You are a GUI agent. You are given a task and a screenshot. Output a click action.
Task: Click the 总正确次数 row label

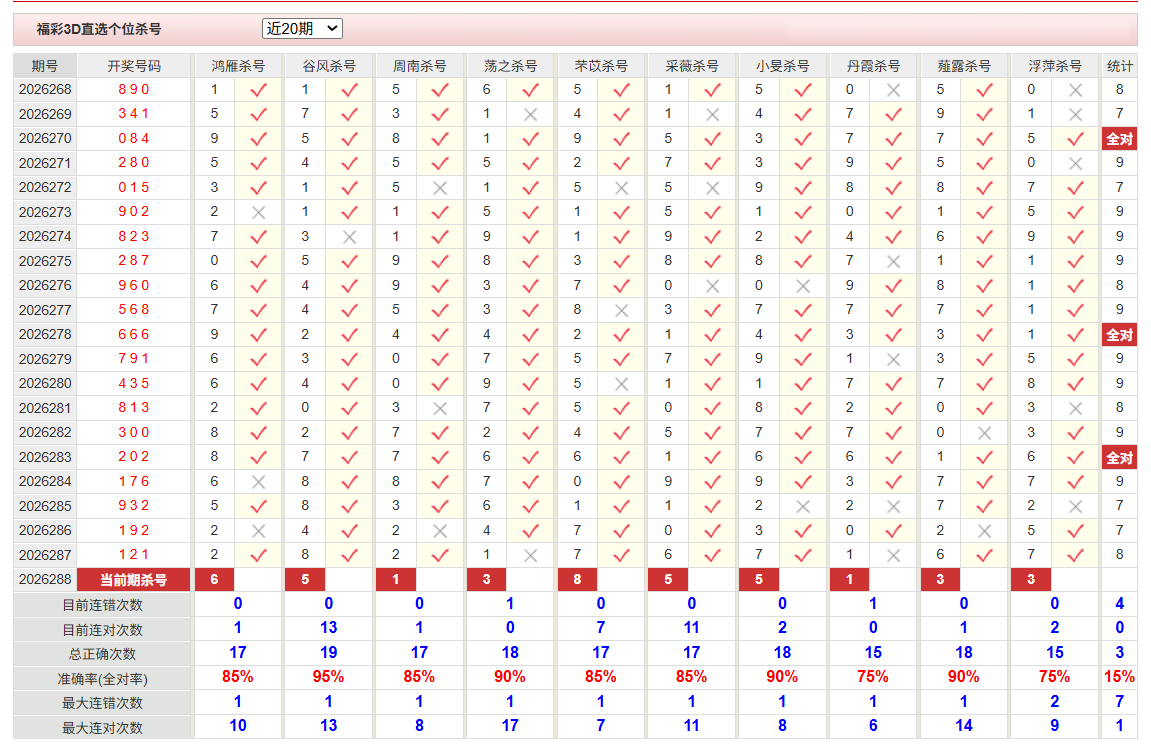click(x=102, y=654)
